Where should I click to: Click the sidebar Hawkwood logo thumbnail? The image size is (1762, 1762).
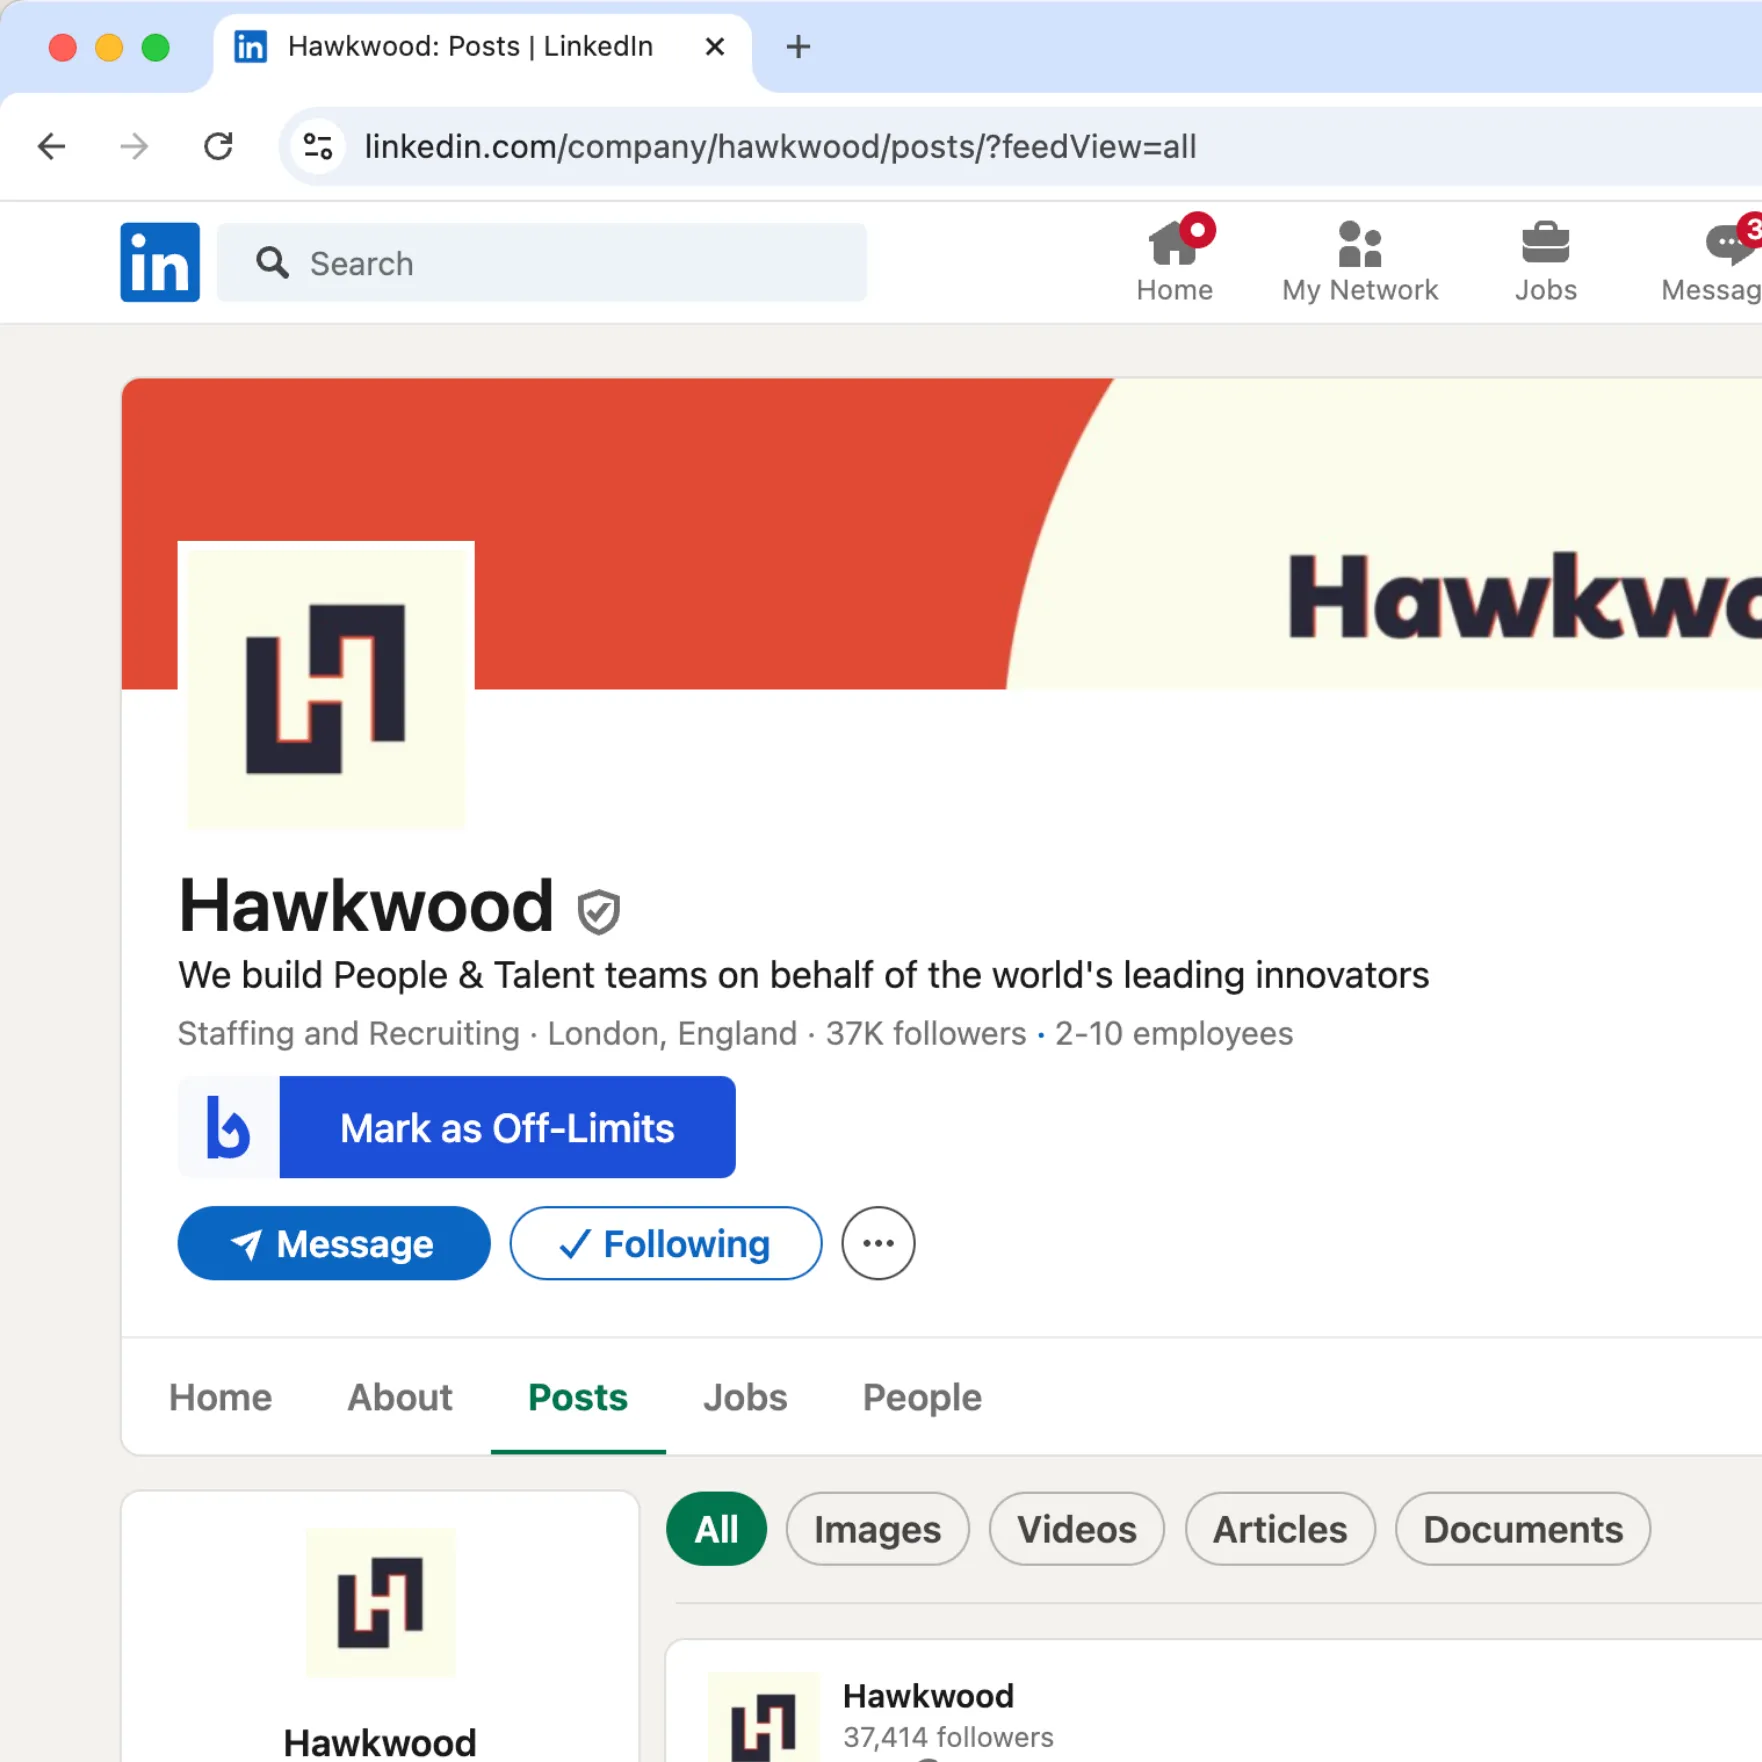380,1602
